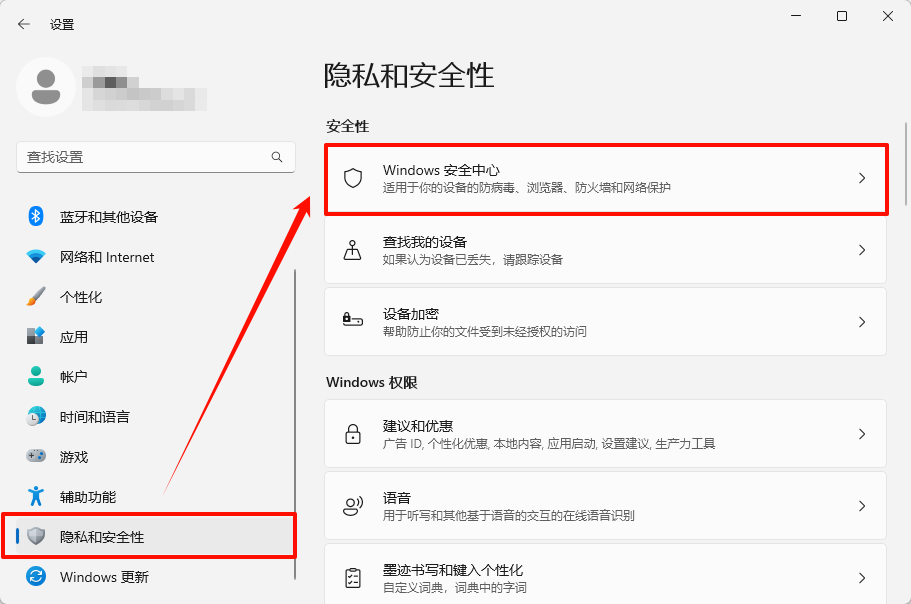The image size is (911, 604).
Task: Select 隐私和安全性 in the sidebar
Action: tap(156, 536)
